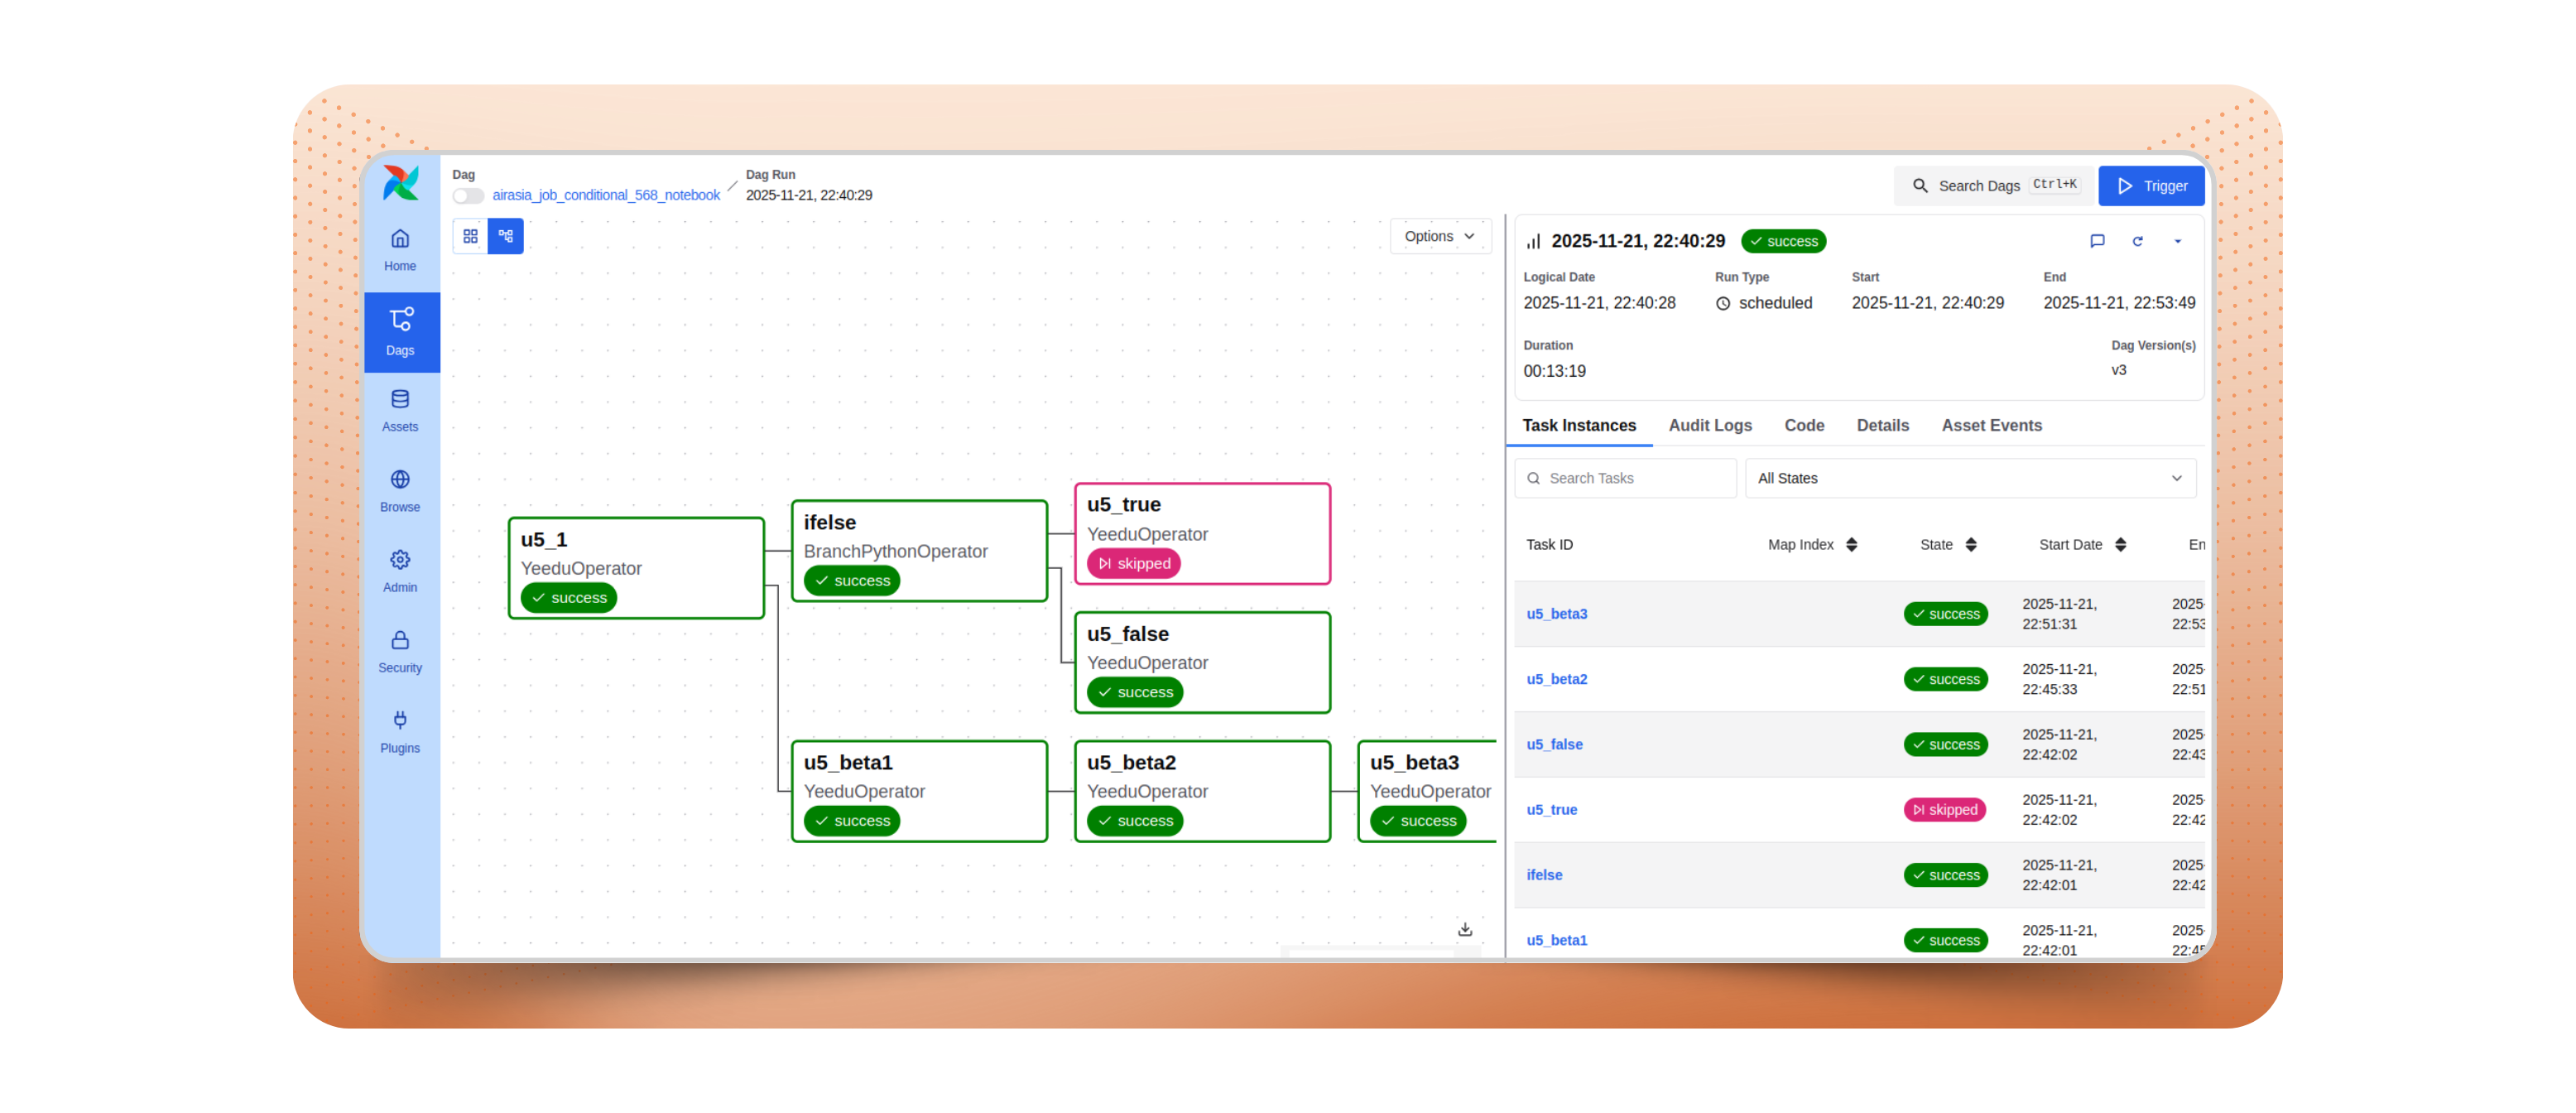
Task: Add a note to this DAG run
Action: 2098,241
